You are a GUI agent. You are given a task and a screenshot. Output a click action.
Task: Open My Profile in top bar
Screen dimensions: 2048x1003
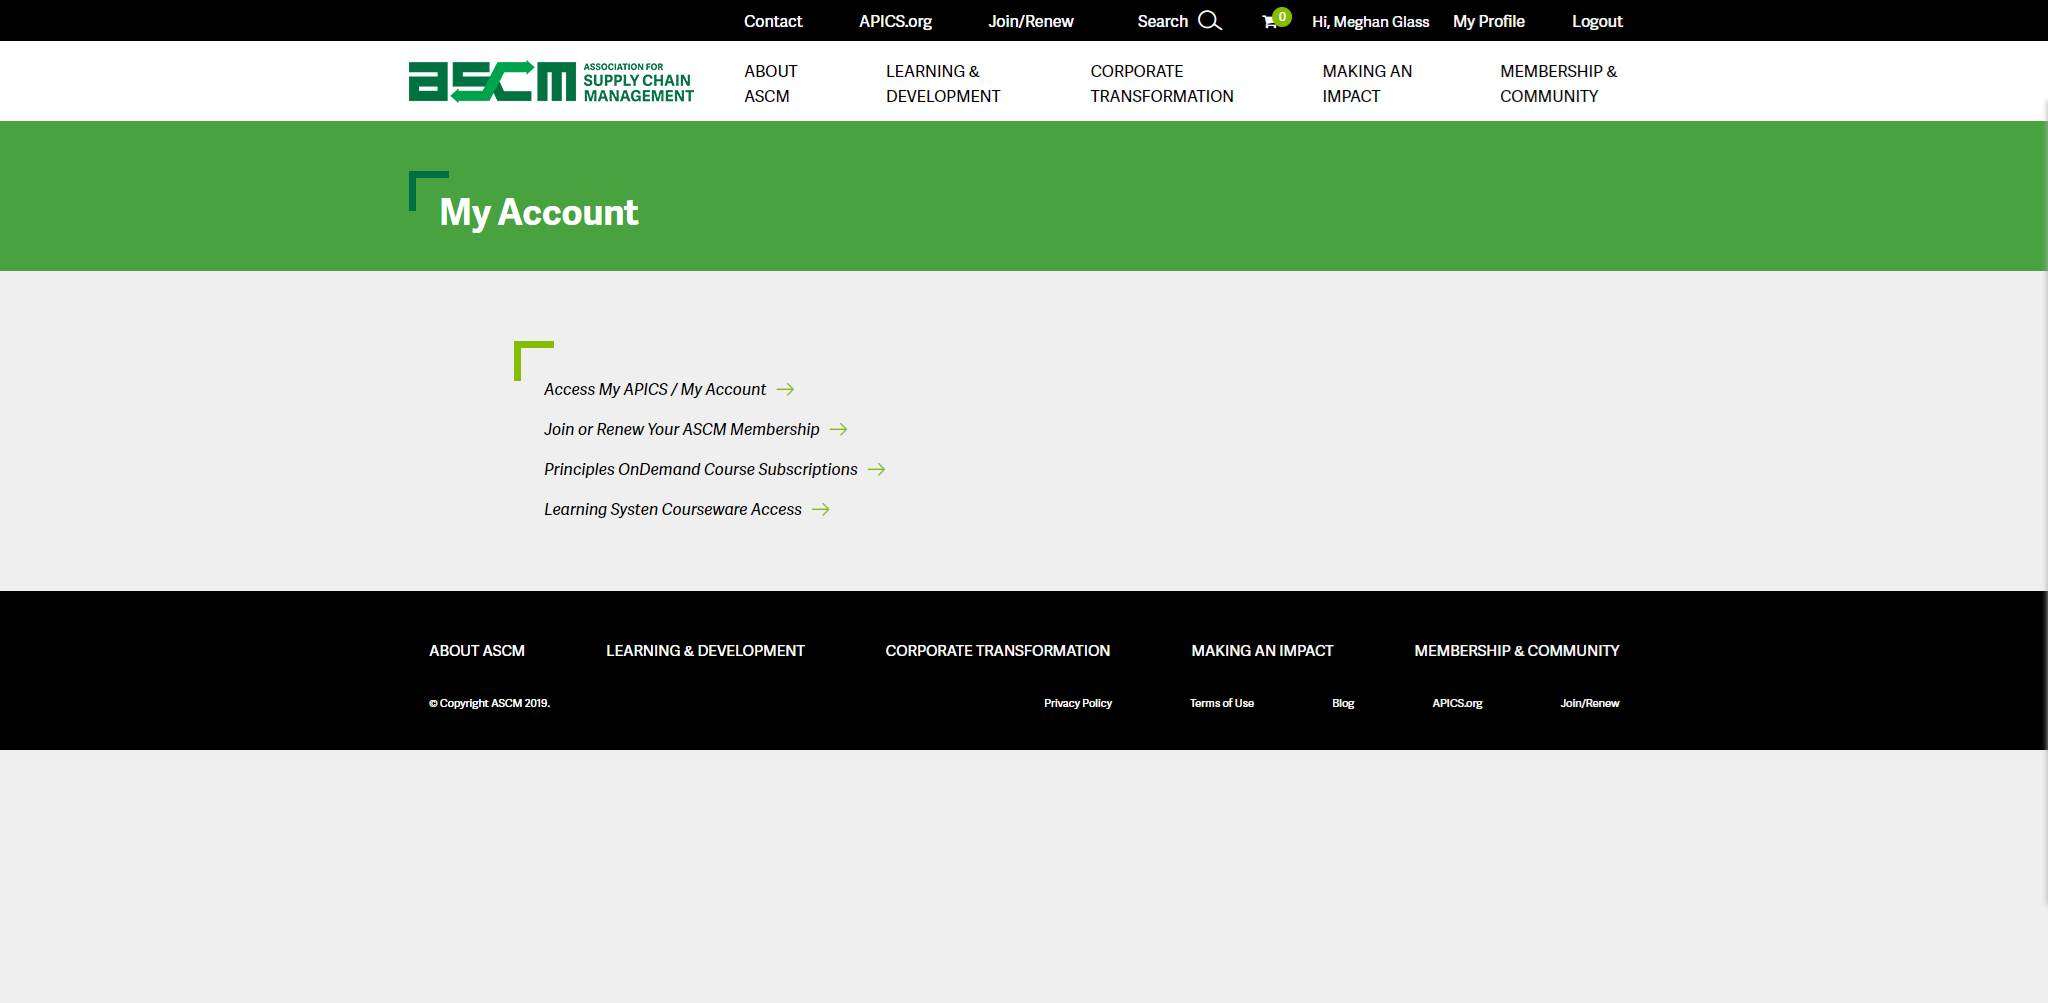click(1488, 21)
